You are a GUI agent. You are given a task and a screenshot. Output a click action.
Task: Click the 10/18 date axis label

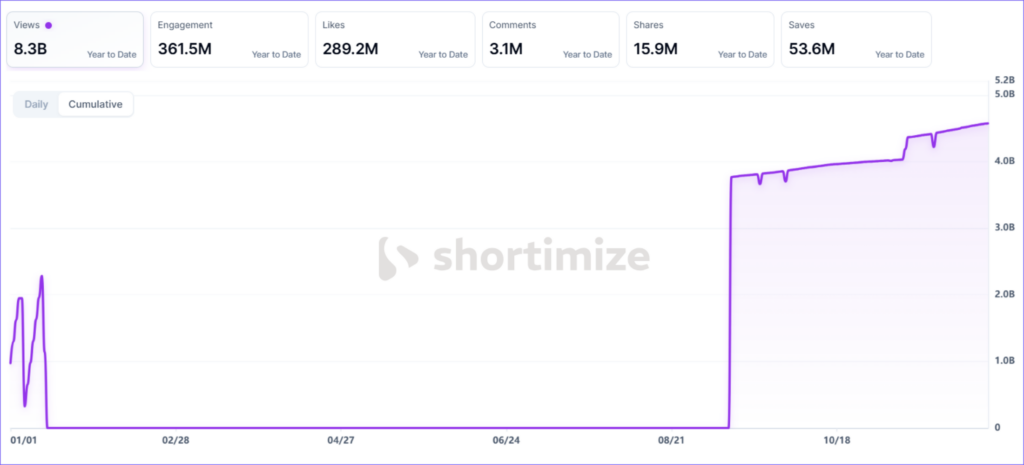pyautogui.click(x=837, y=440)
